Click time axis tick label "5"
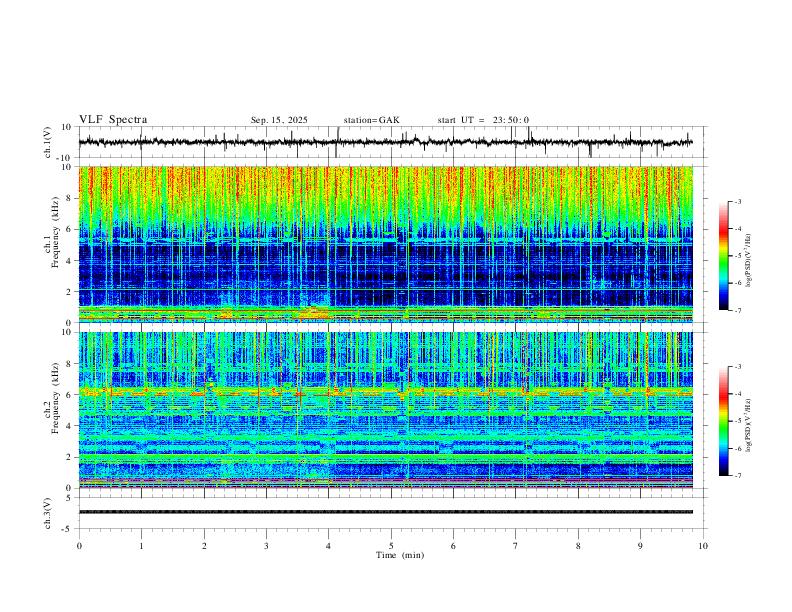 tap(391, 546)
